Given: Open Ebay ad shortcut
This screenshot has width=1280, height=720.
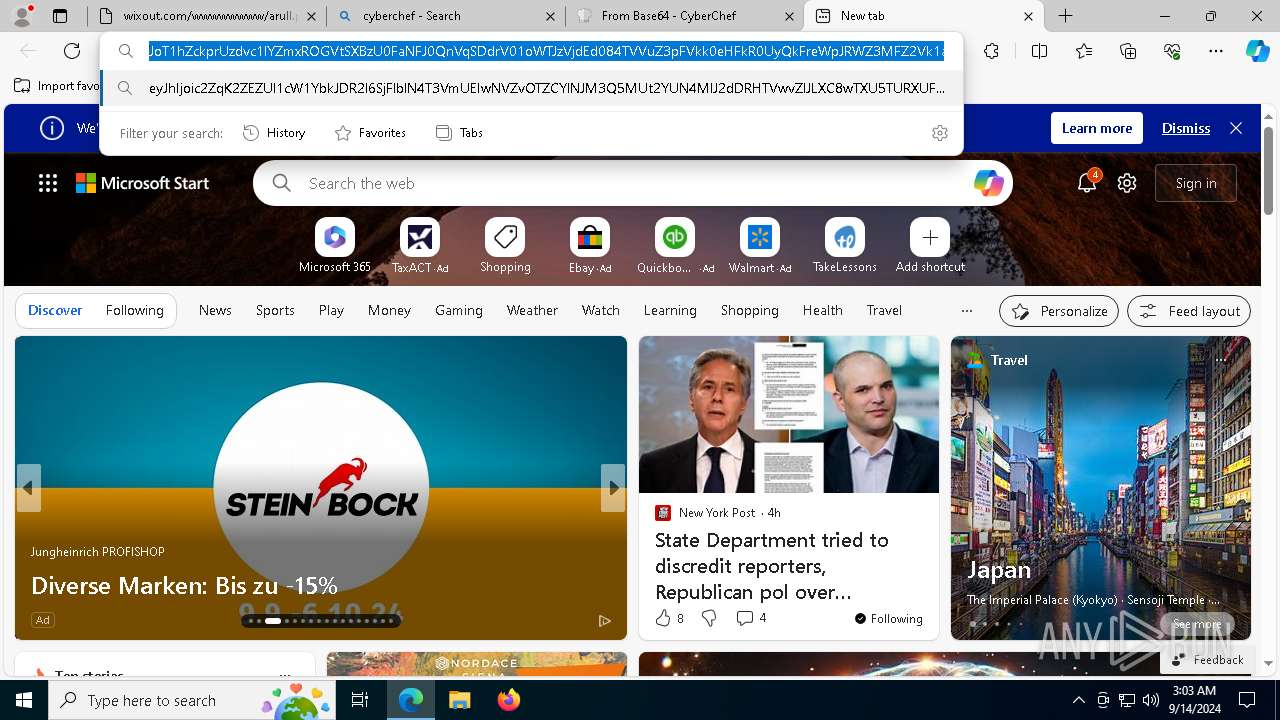Looking at the screenshot, I should click(590, 246).
